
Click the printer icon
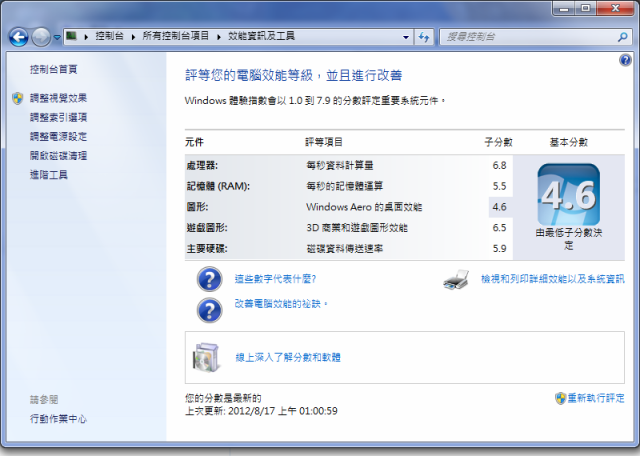pyautogui.click(x=456, y=280)
